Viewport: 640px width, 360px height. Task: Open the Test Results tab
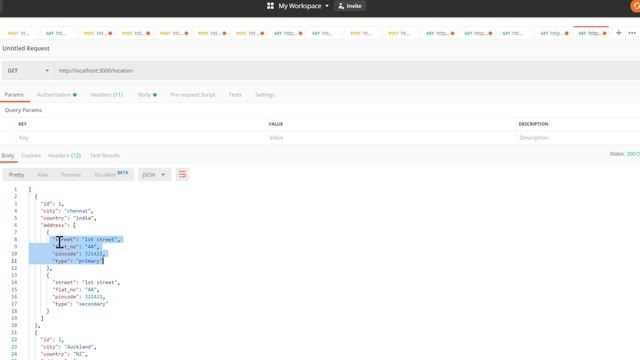point(104,156)
